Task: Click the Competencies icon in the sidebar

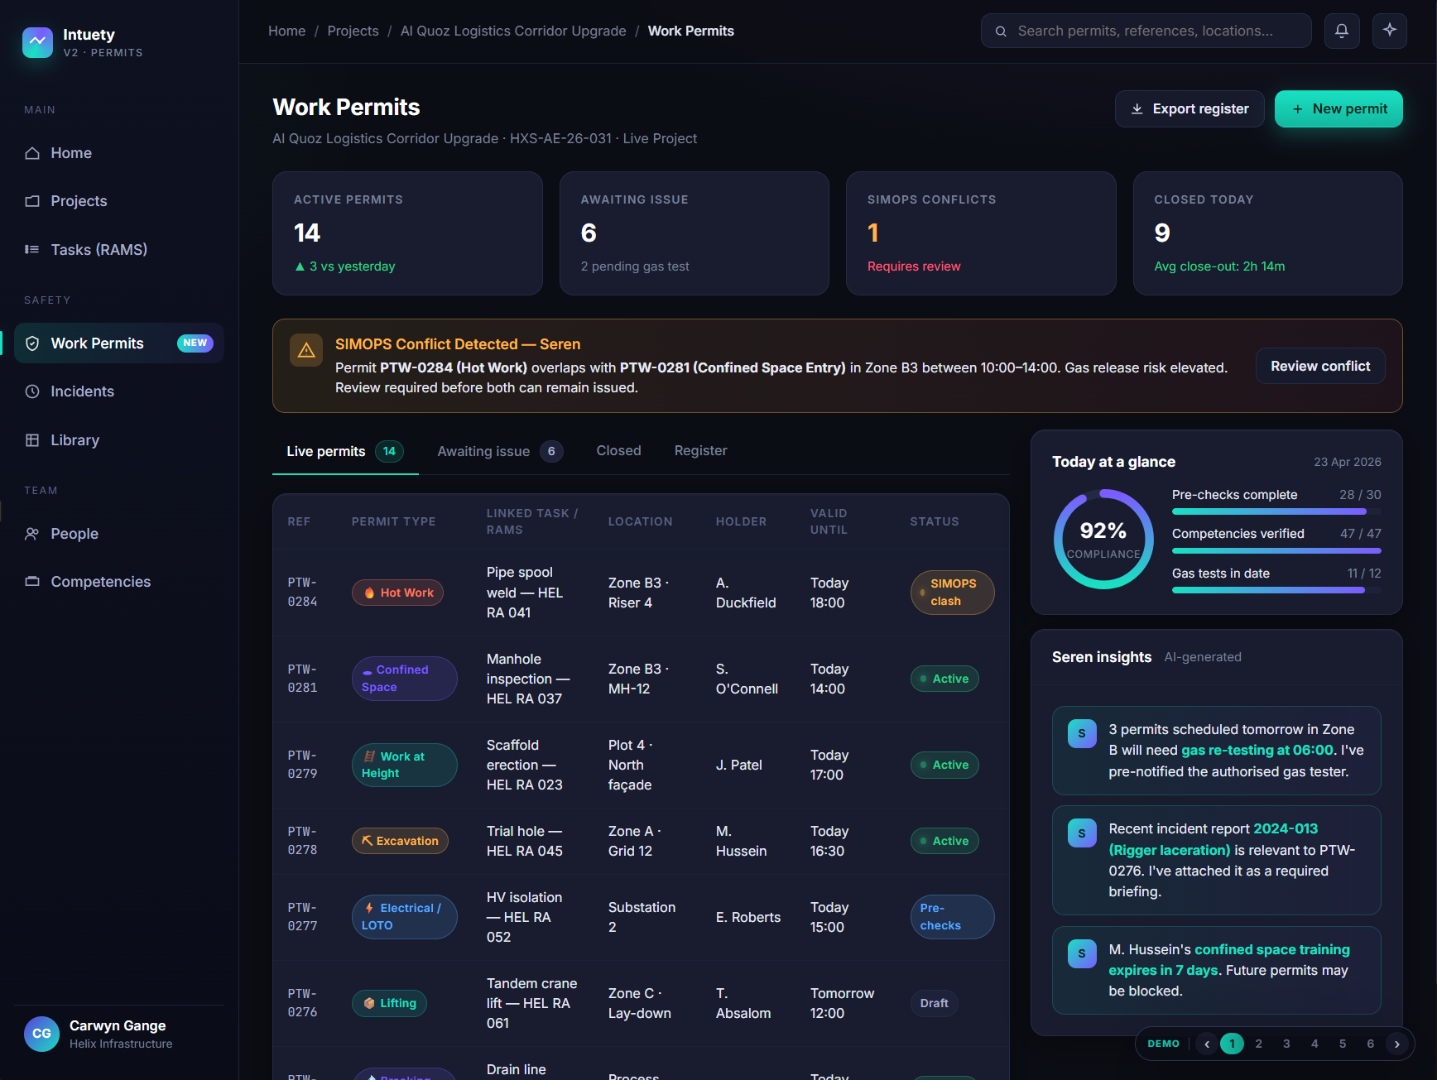Action: click(31, 582)
